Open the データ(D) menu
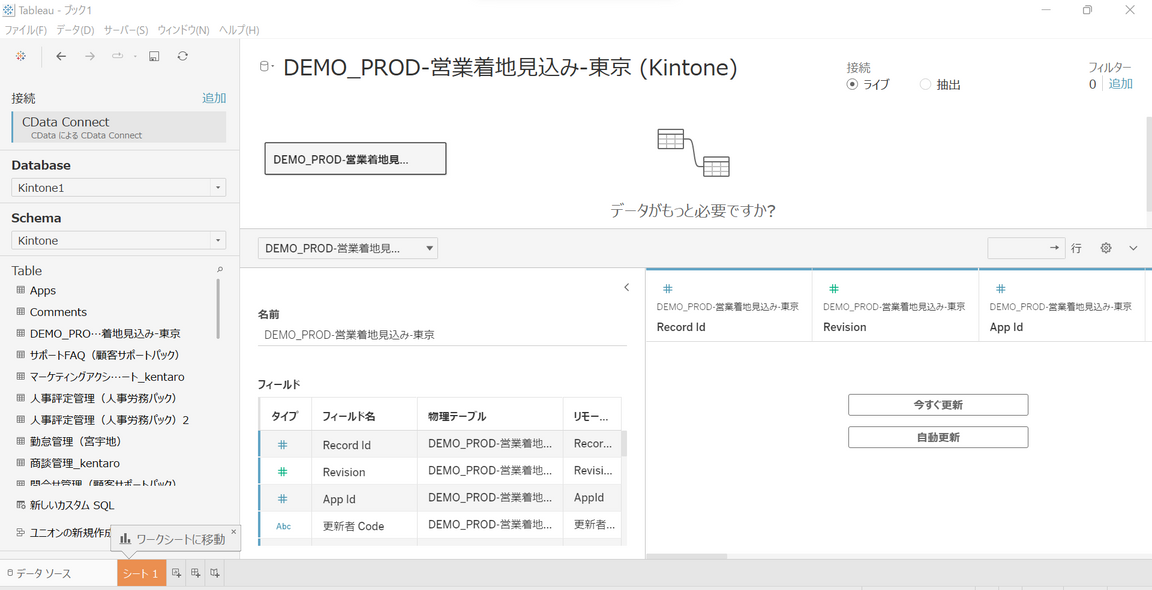 coord(76,30)
